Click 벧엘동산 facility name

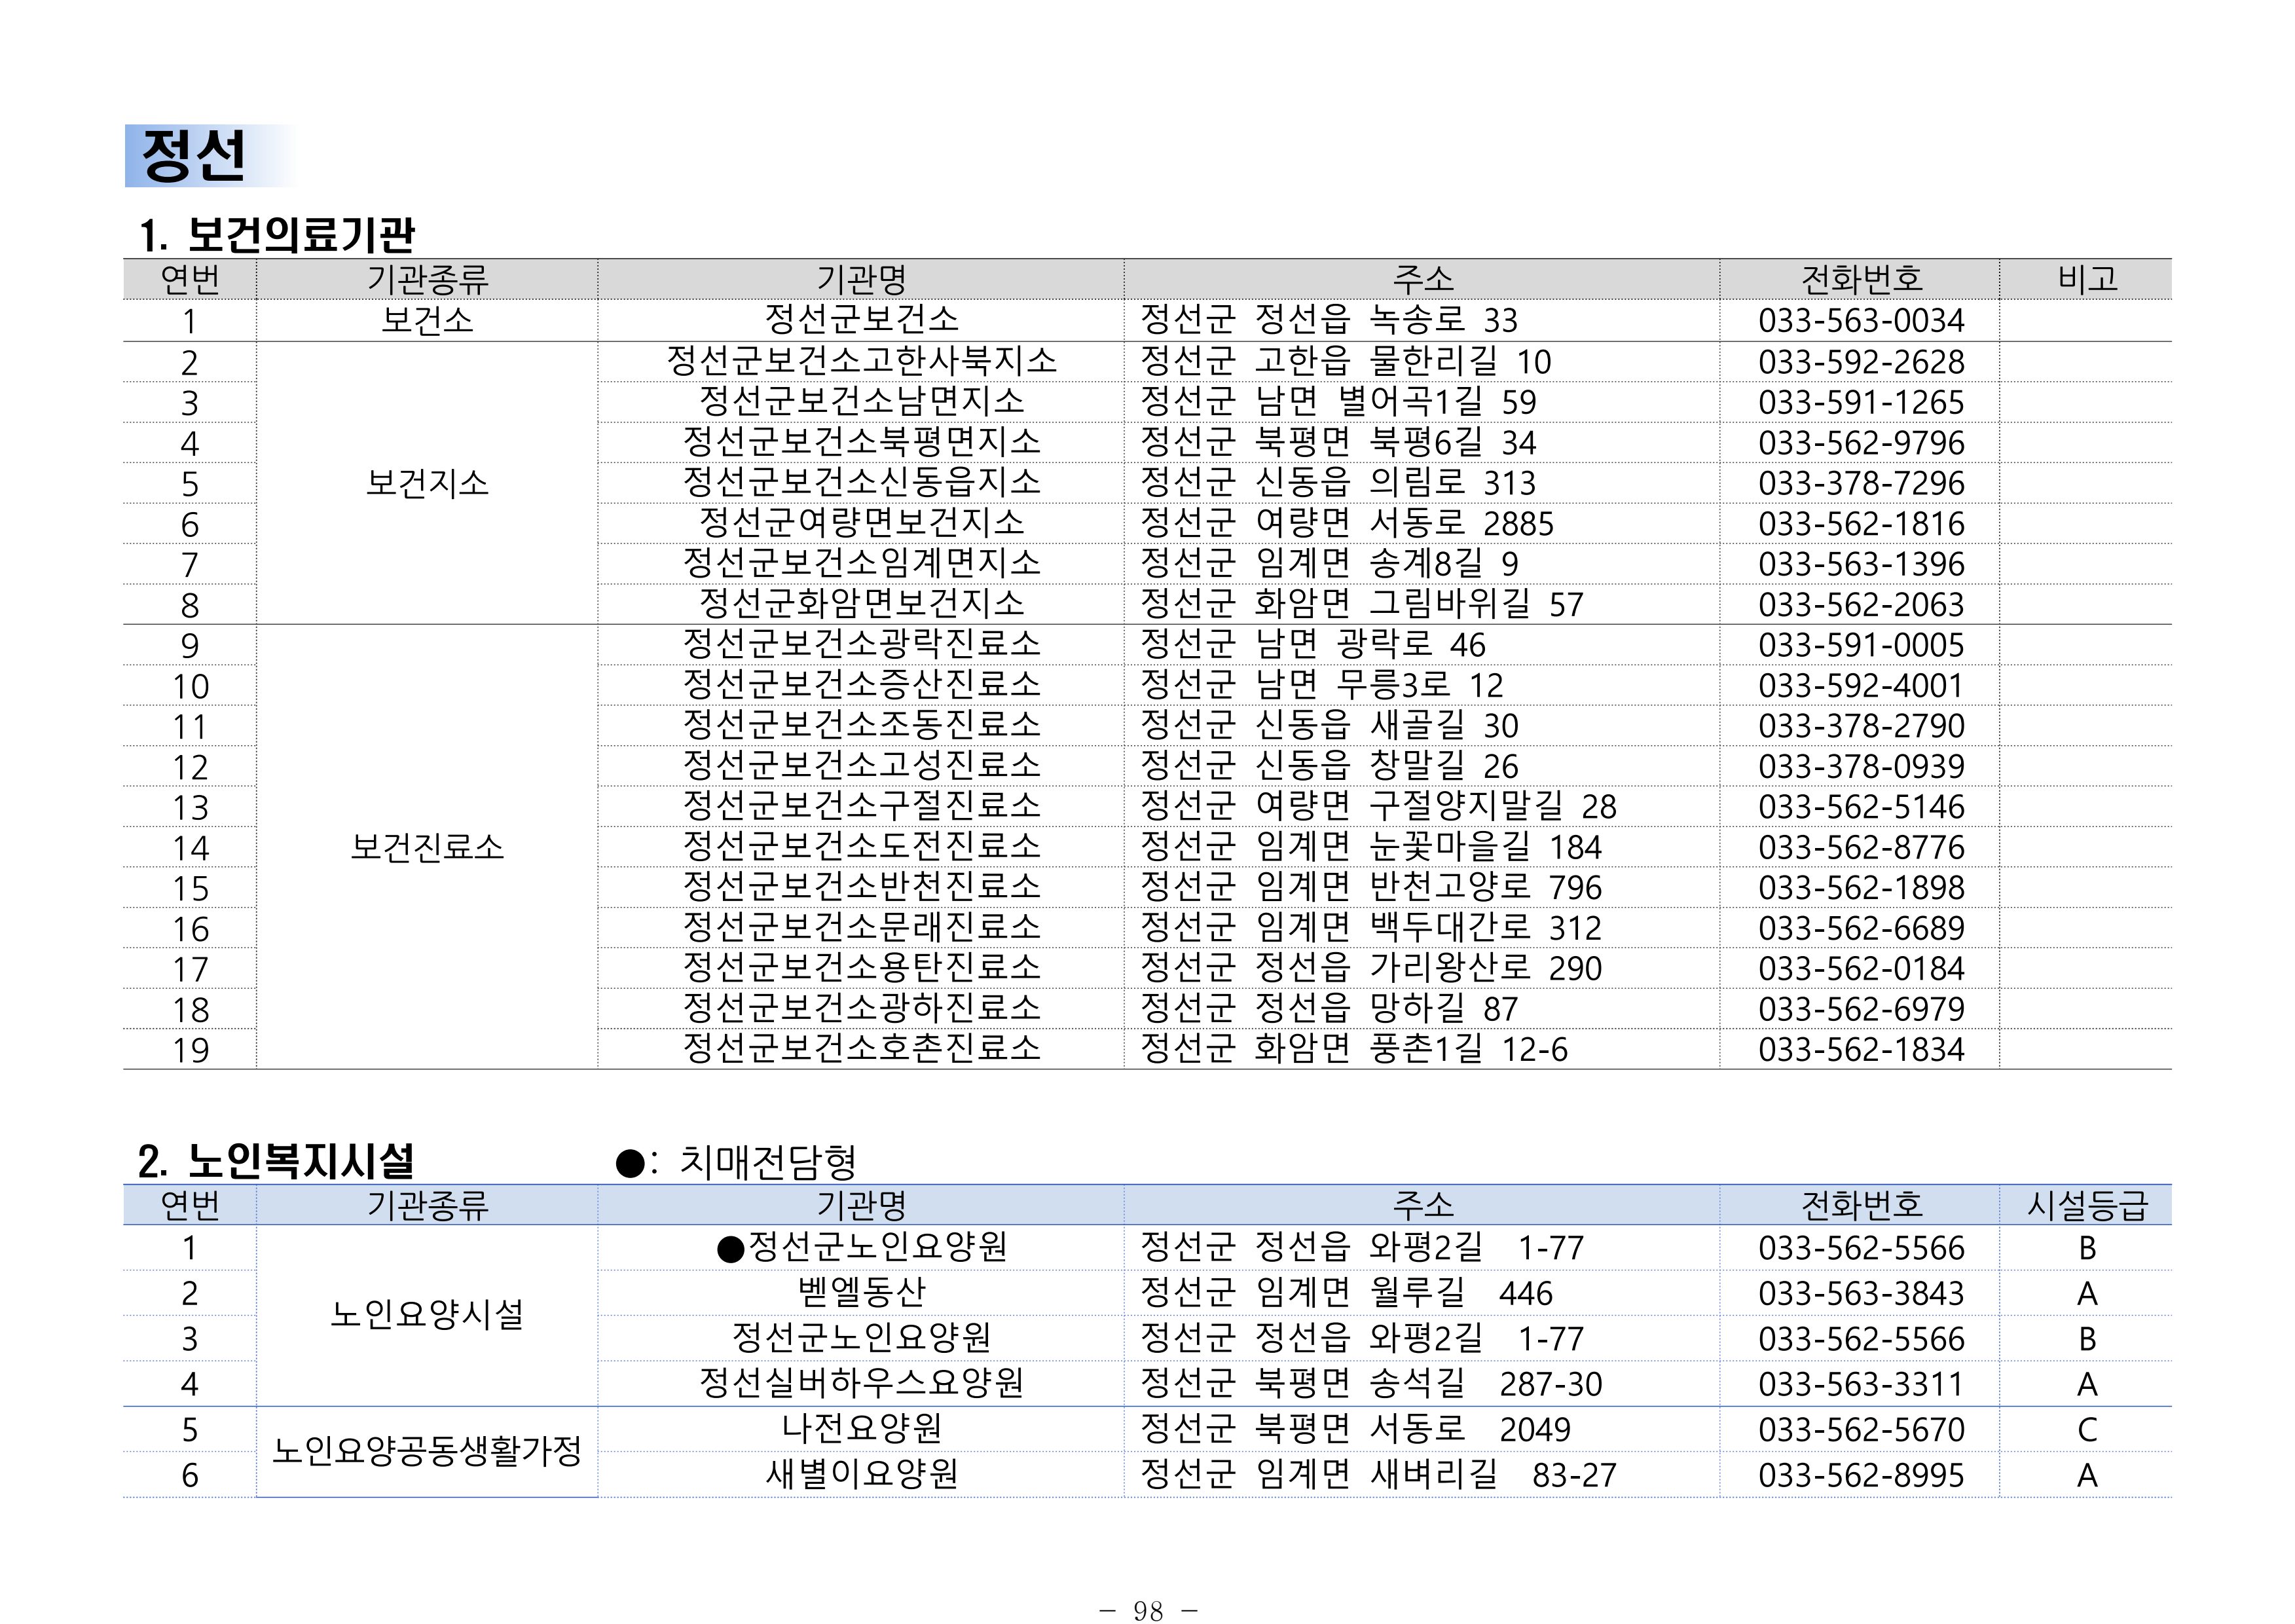coord(861,1292)
